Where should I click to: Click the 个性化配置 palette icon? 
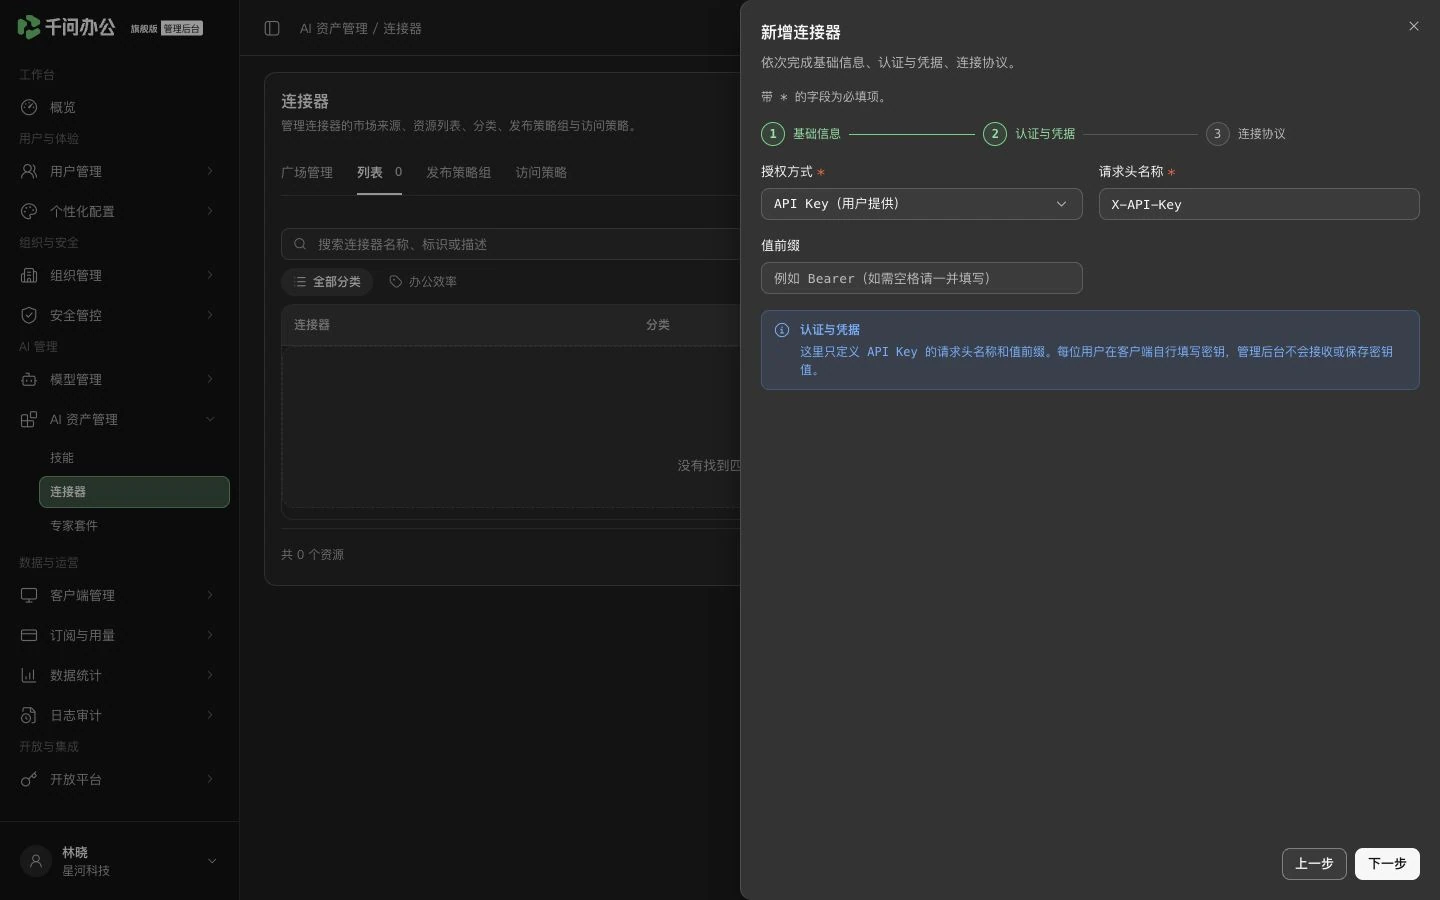[x=29, y=211]
